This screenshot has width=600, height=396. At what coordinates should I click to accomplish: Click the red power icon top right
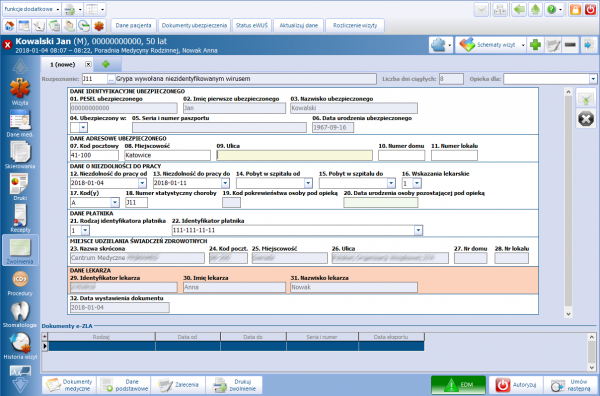(590, 9)
